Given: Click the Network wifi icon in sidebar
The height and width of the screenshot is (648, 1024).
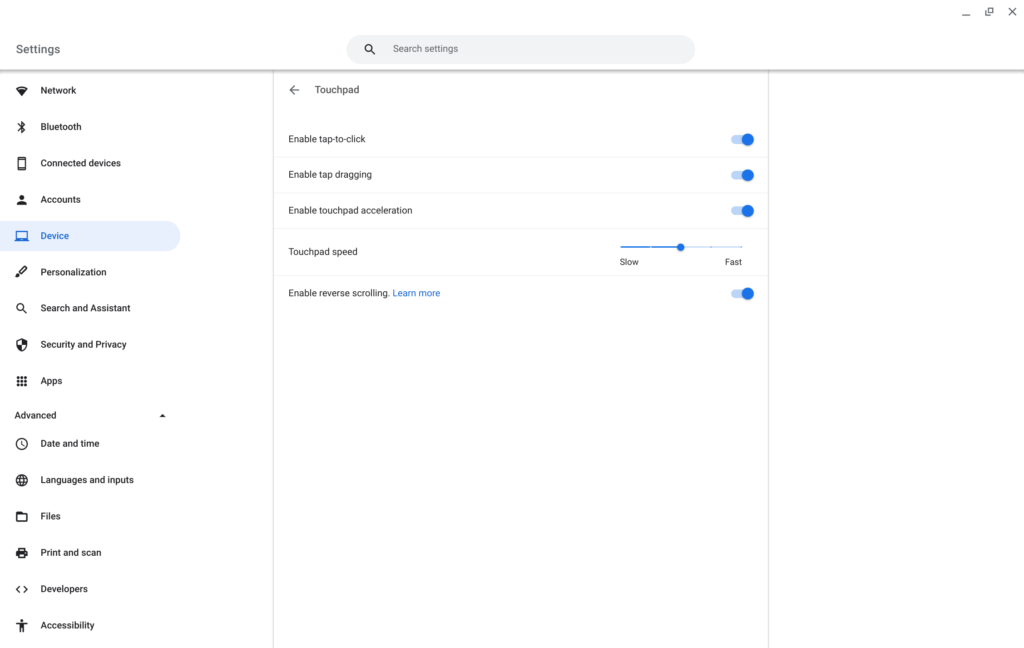Looking at the screenshot, I should coord(22,91).
